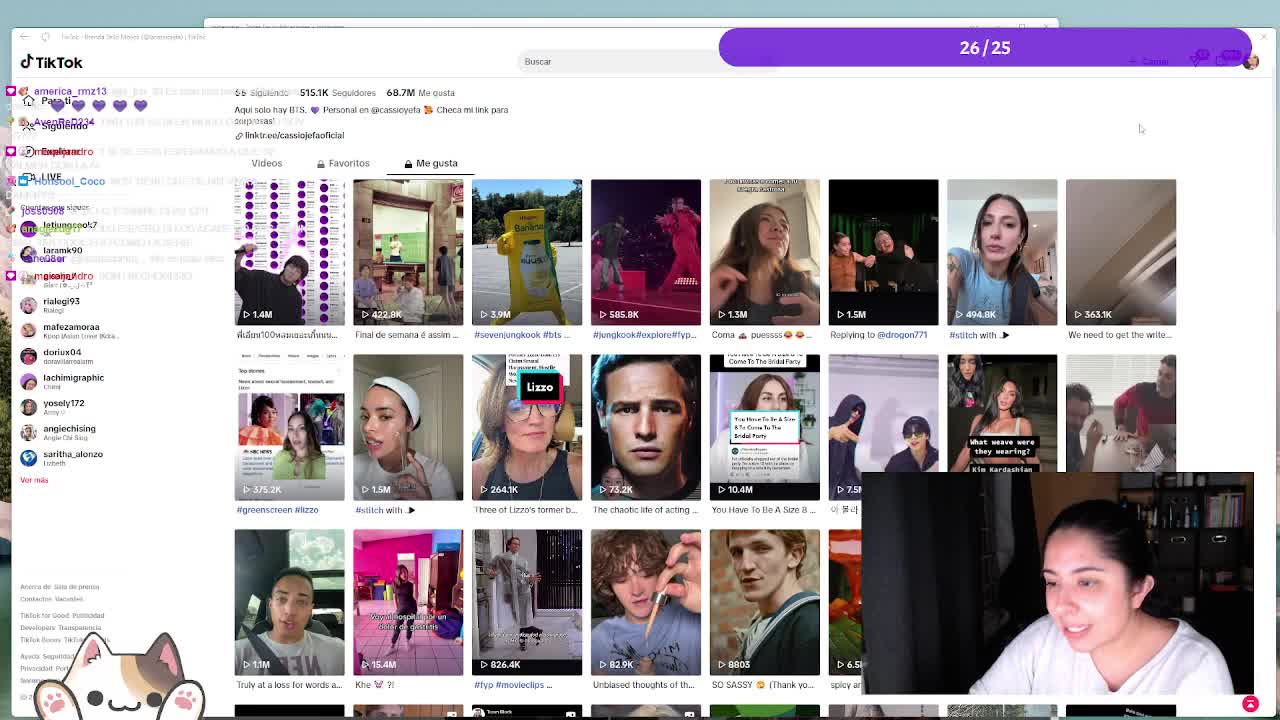Open the rialegi93 username text

[61, 301]
